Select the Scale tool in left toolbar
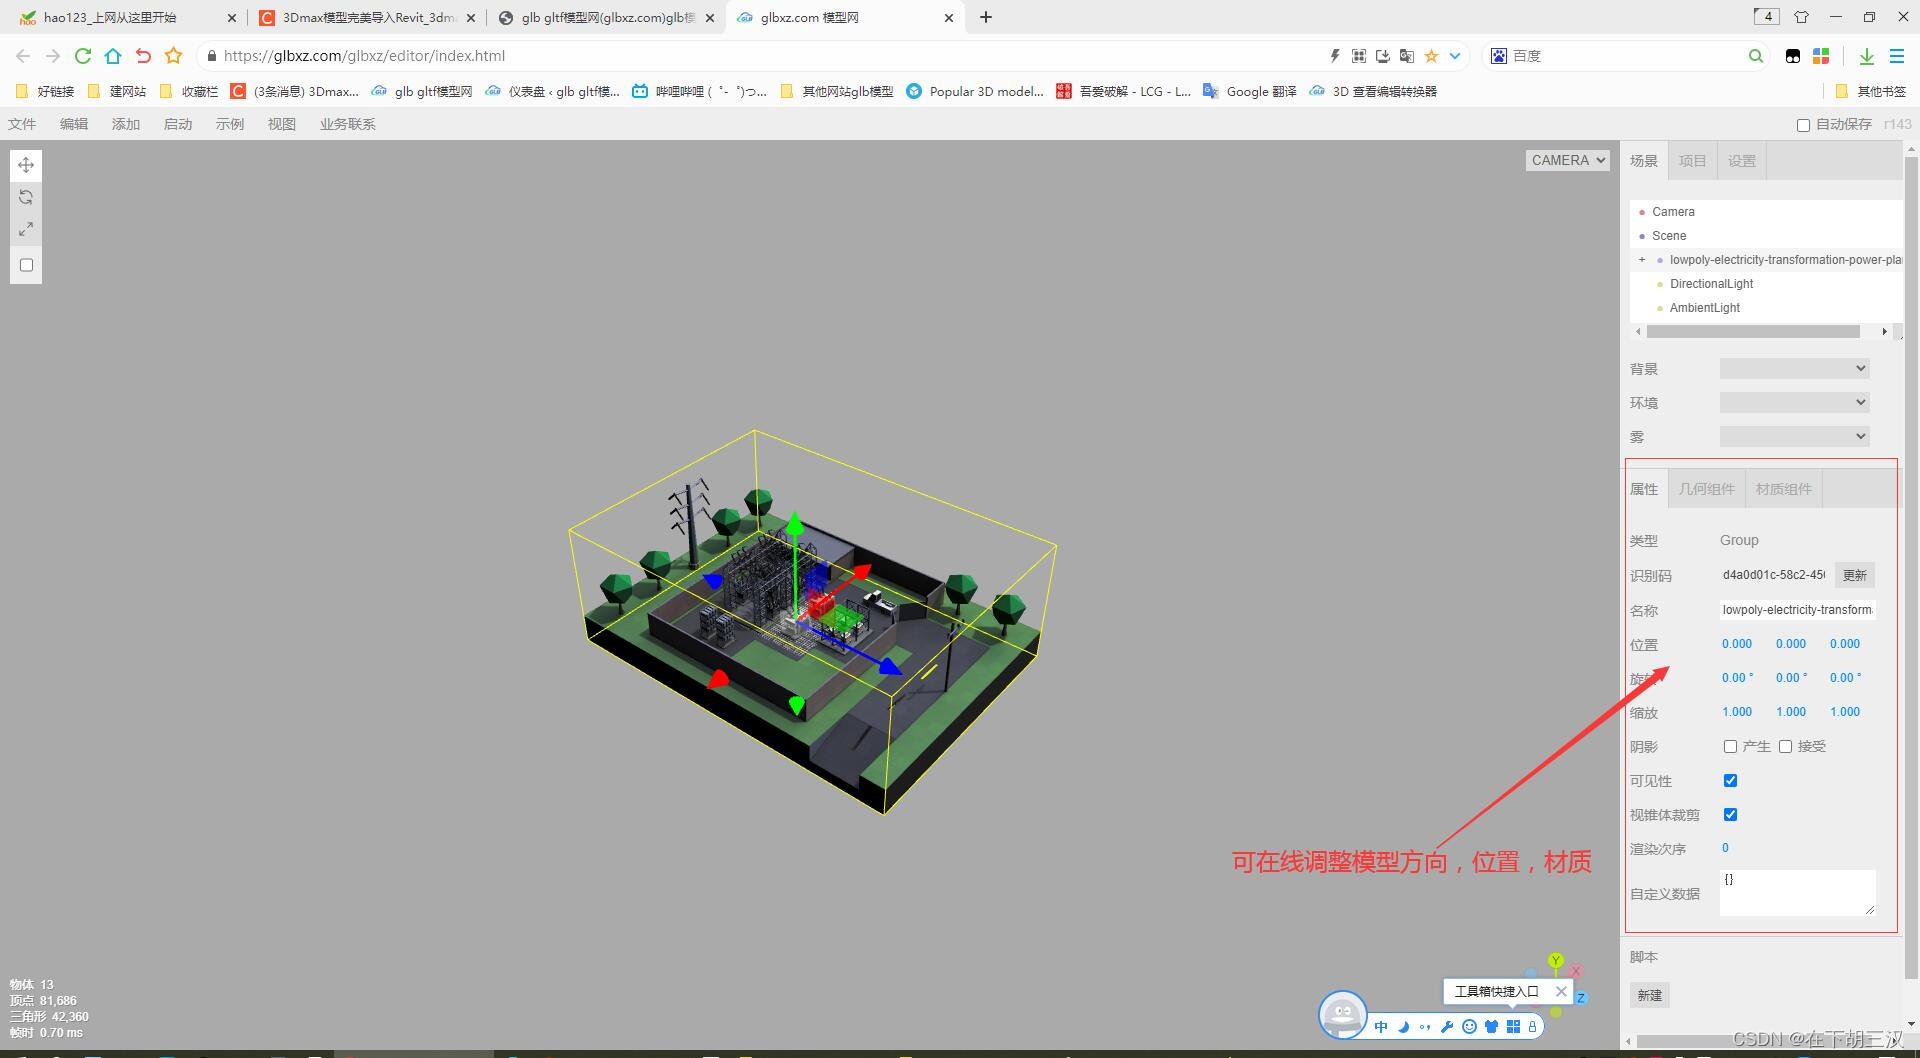 pos(26,229)
